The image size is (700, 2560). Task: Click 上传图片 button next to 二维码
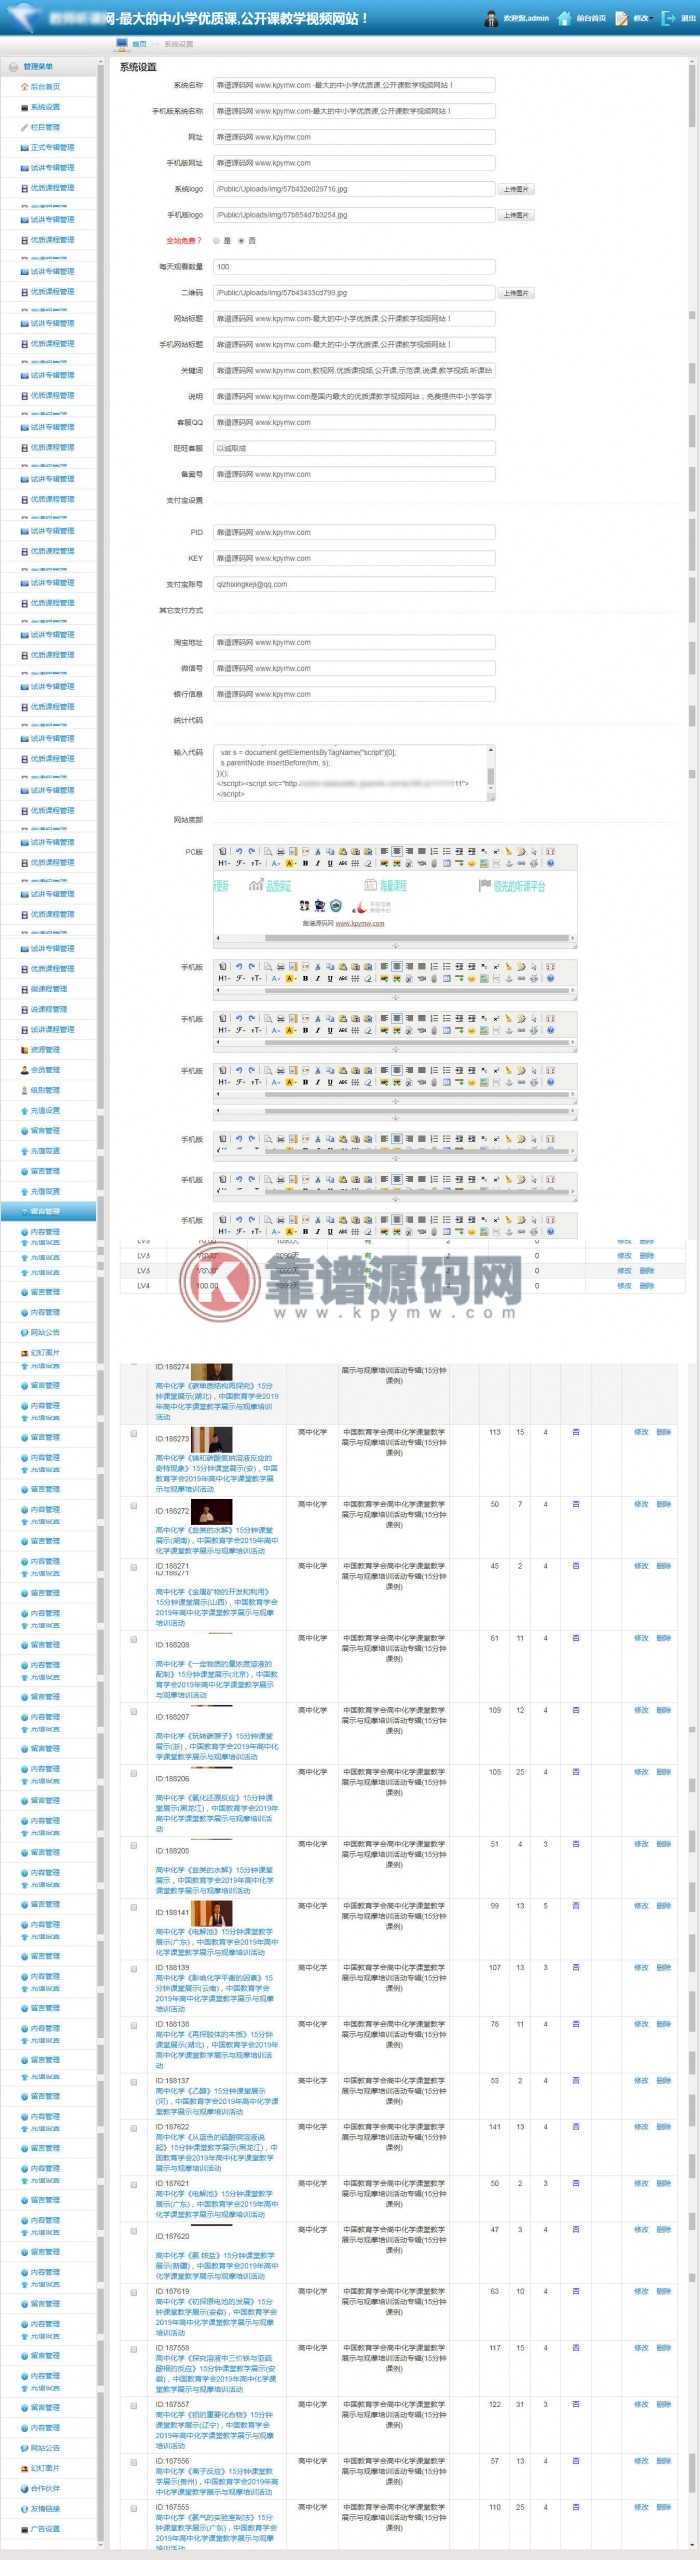pyautogui.click(x=515, y=293)
